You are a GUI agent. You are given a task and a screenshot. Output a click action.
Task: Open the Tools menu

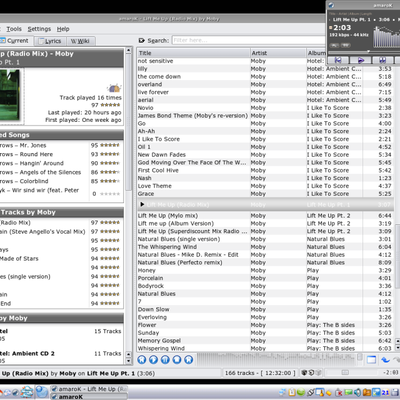click(14, 29)
